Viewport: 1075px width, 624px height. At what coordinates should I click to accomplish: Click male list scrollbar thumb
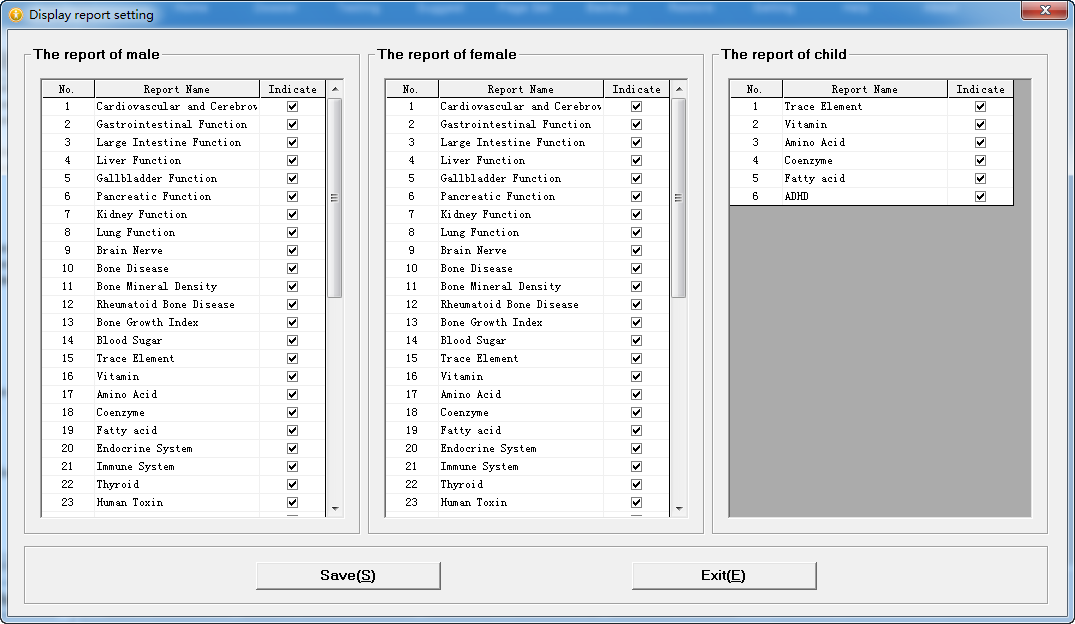pyautogui.click(x=335, y=197)
